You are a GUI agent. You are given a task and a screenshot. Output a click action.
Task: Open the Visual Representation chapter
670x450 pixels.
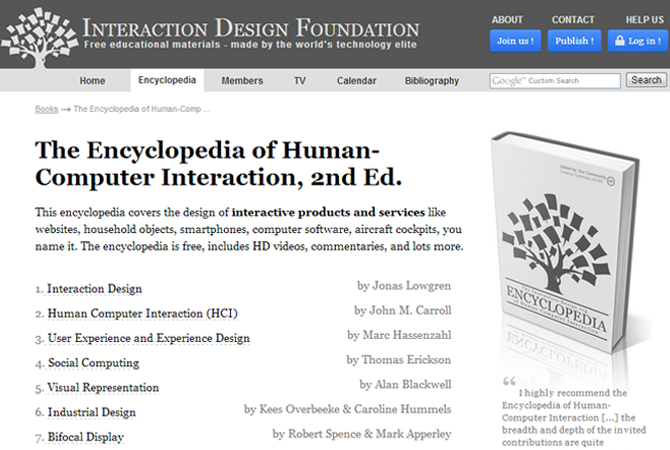click(x=103, y=388)
